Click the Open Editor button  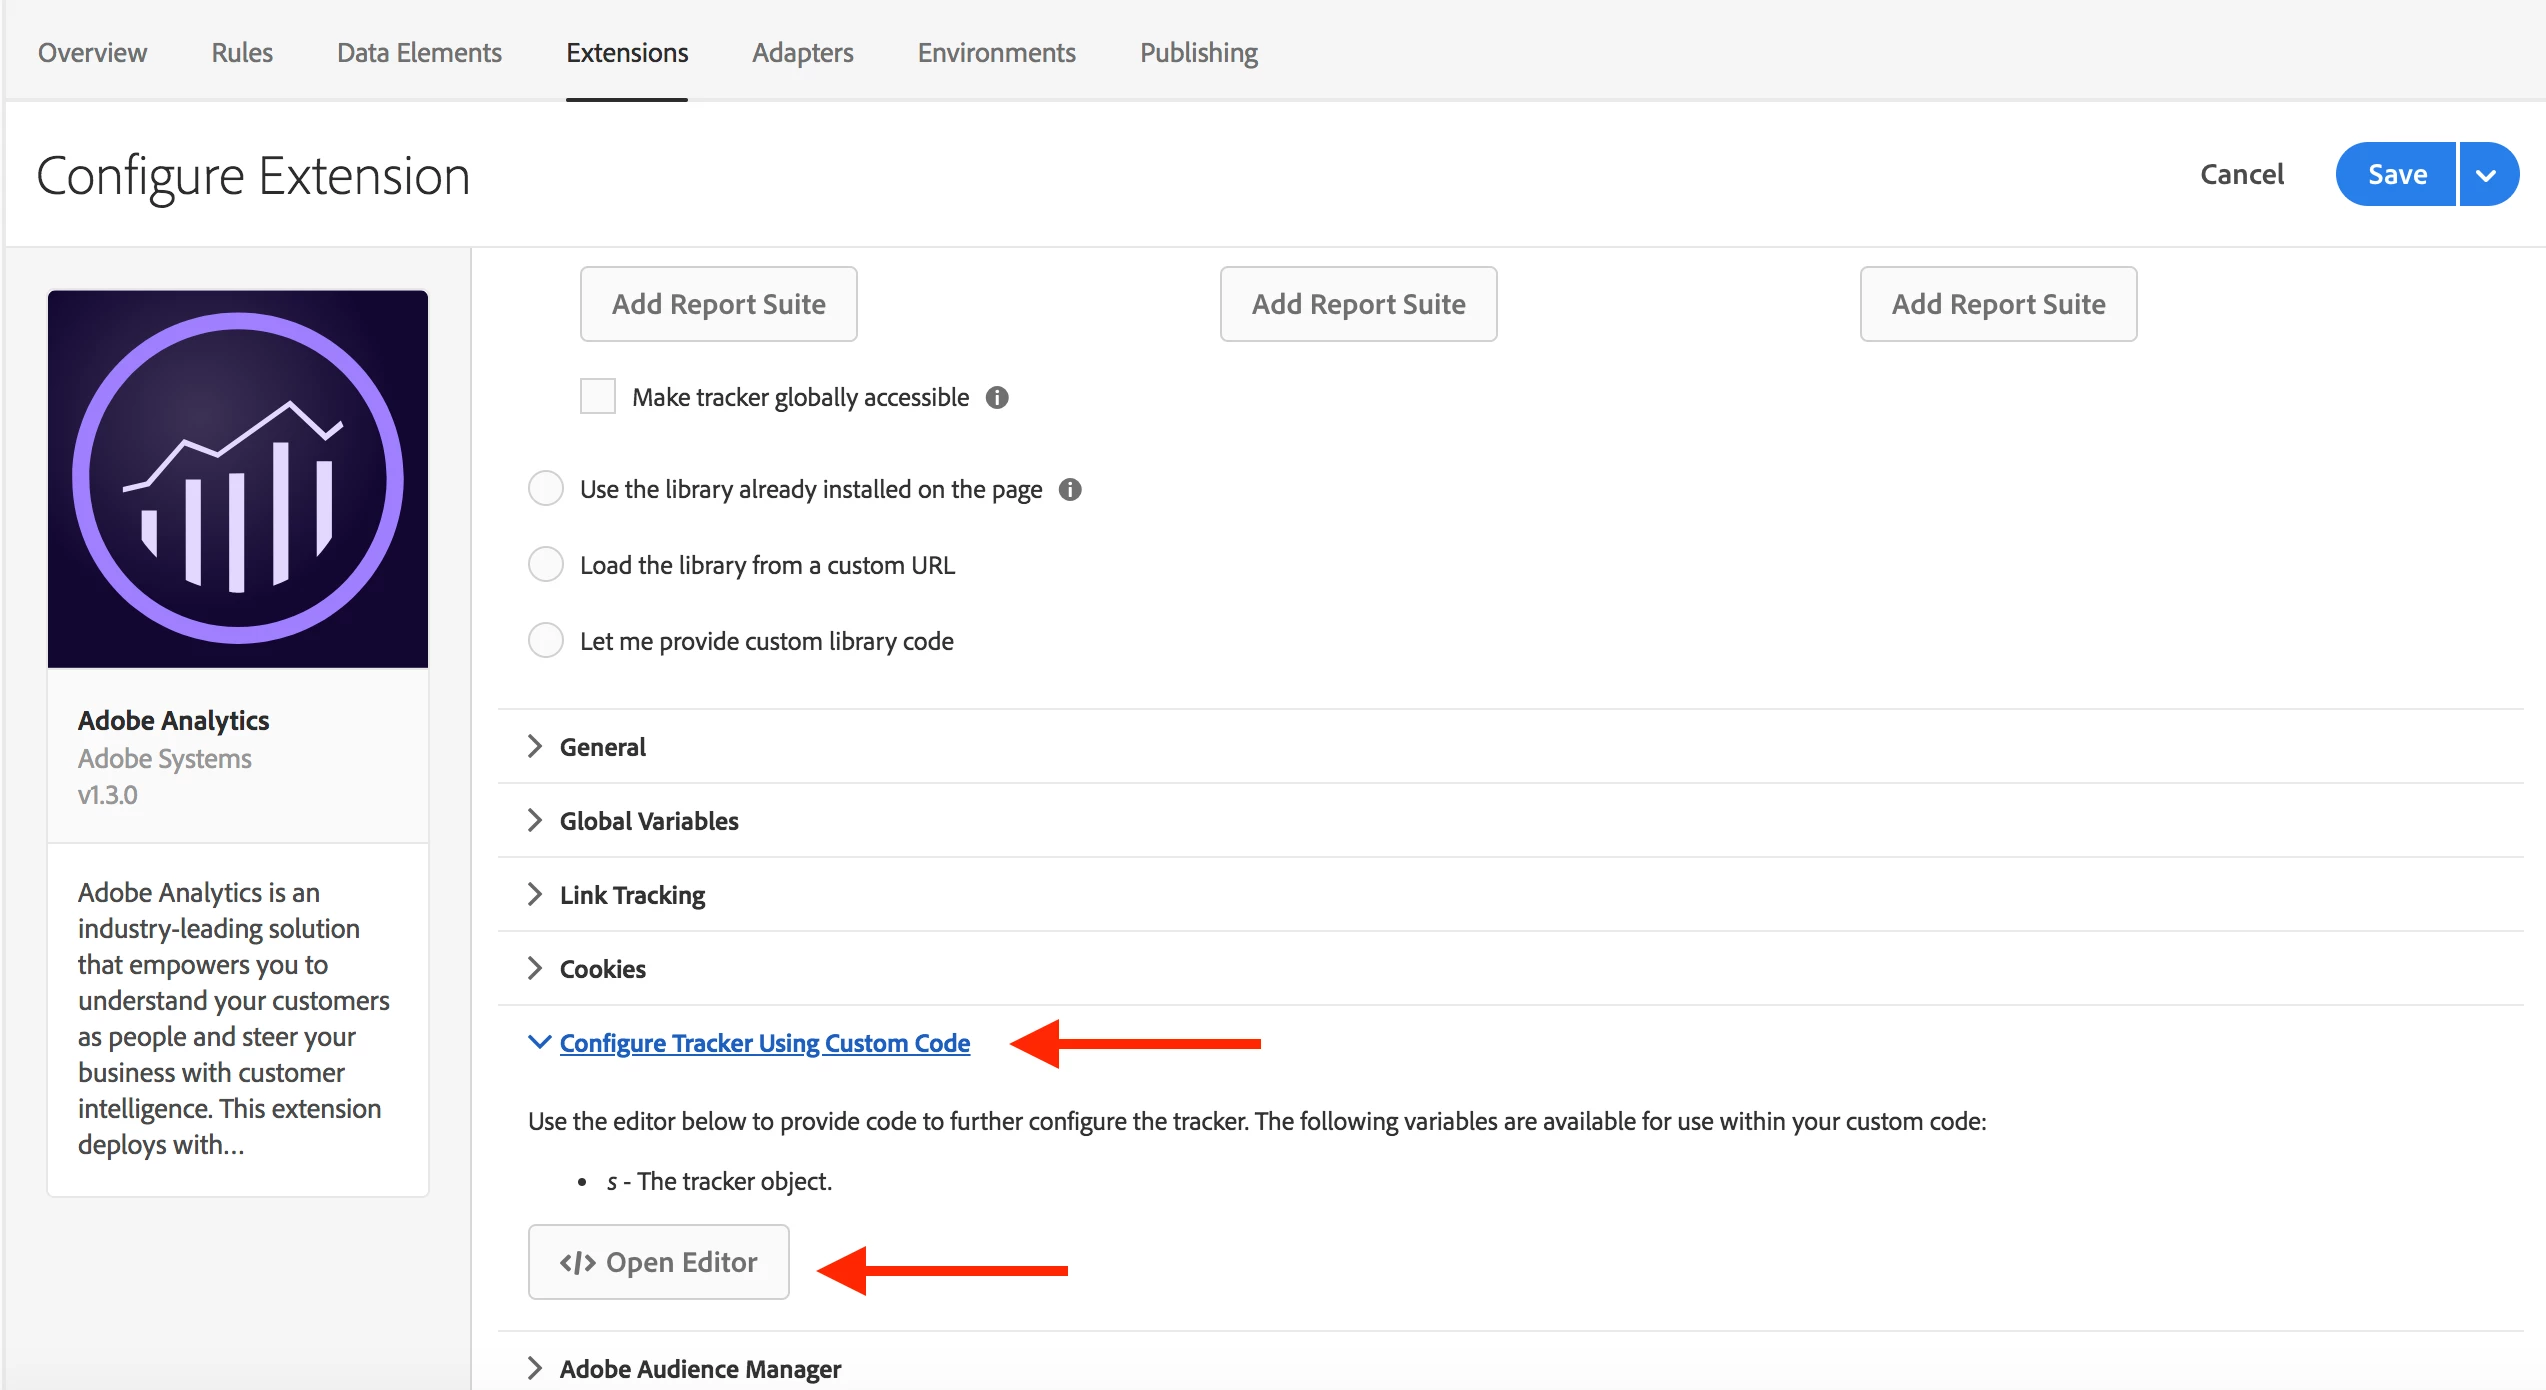(x=659, y=1262)
